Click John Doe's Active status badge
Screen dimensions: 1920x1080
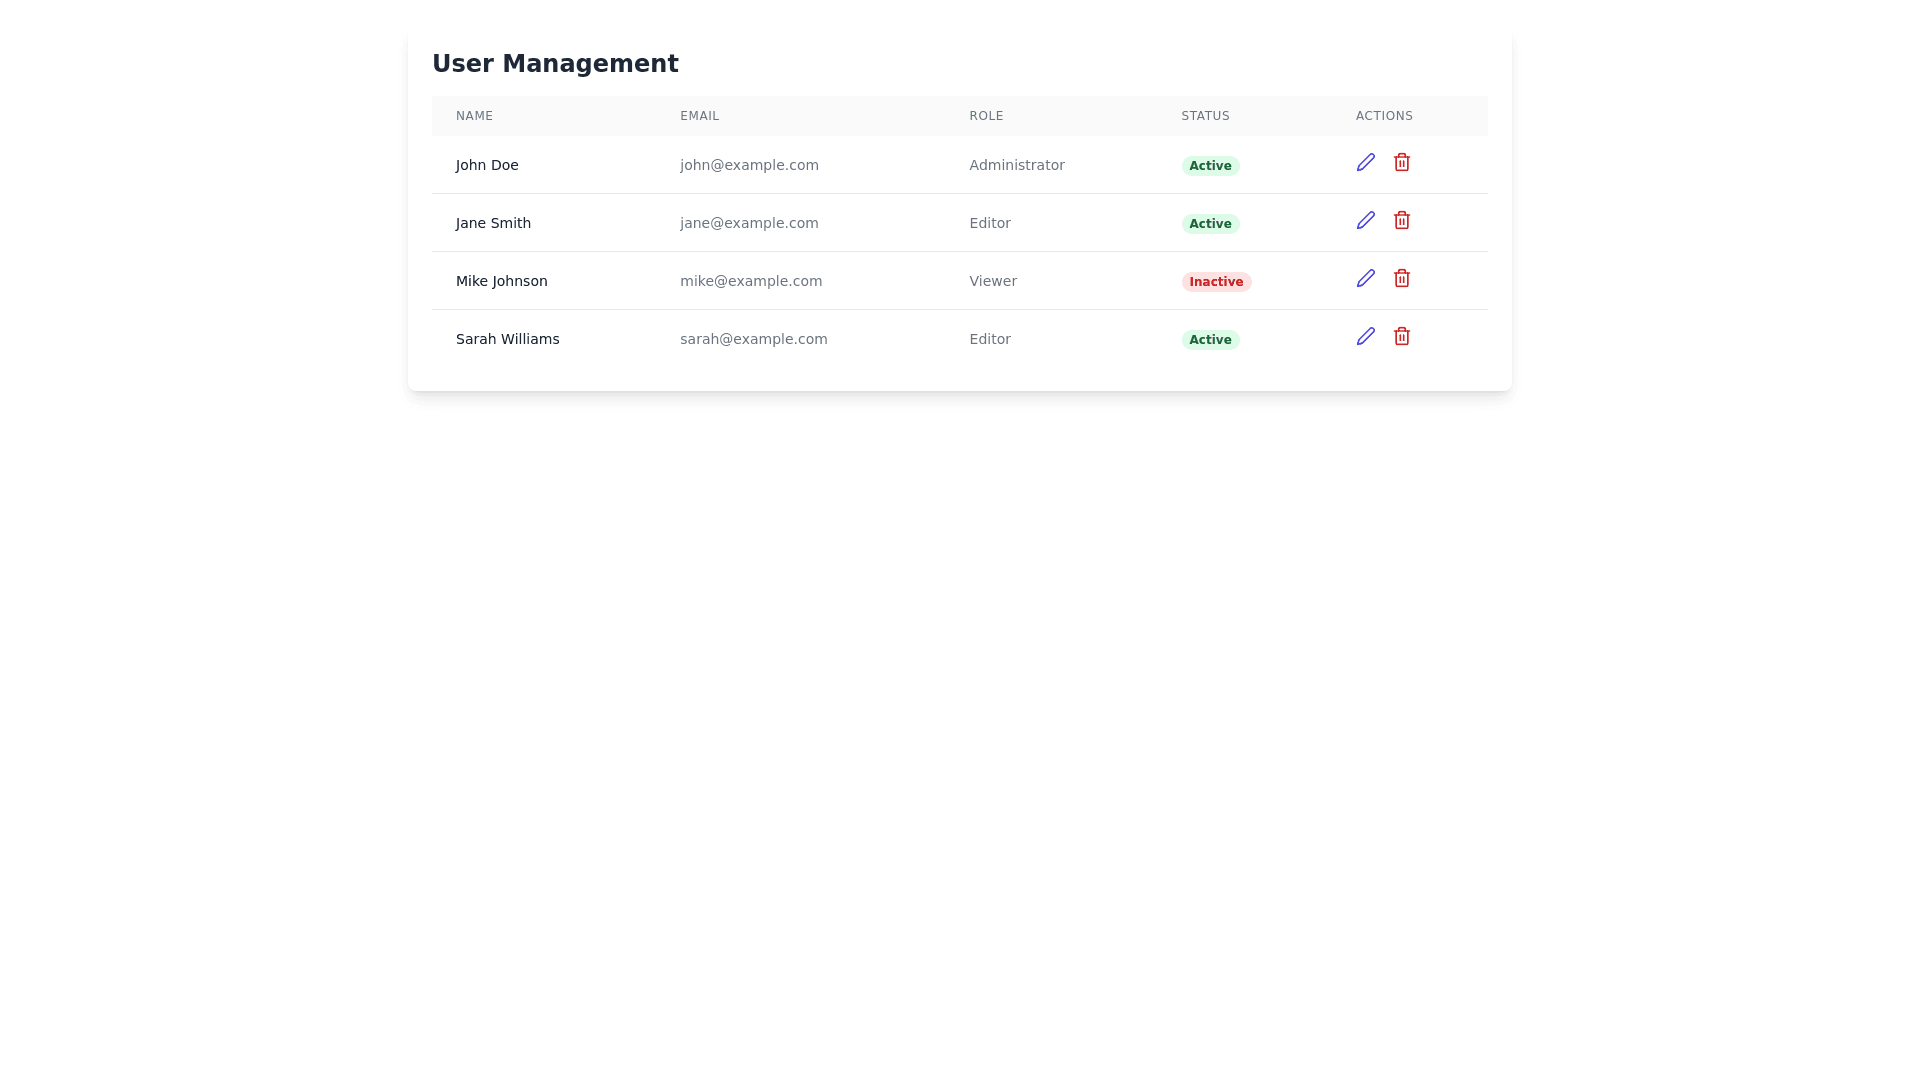pyautogui.click(x=1209, y=166)
